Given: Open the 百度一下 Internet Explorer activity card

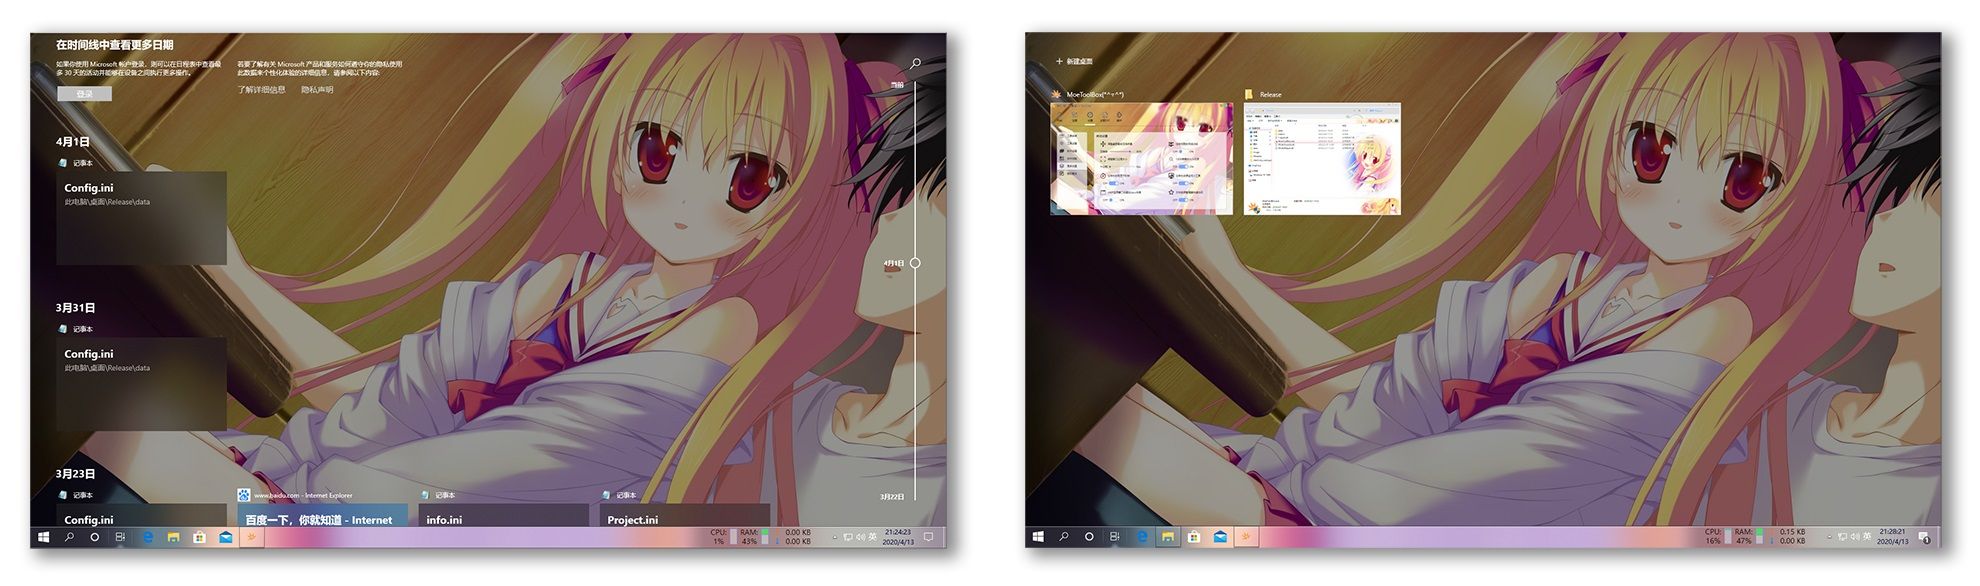Looking at the screenshot, I should pos(322,515).
